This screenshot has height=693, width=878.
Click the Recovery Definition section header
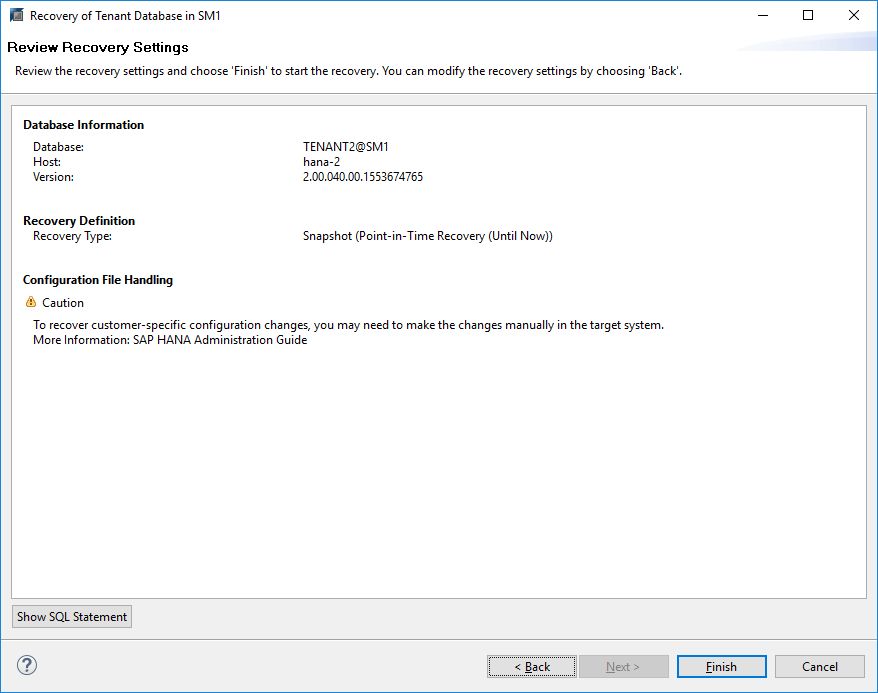point(79,221)
